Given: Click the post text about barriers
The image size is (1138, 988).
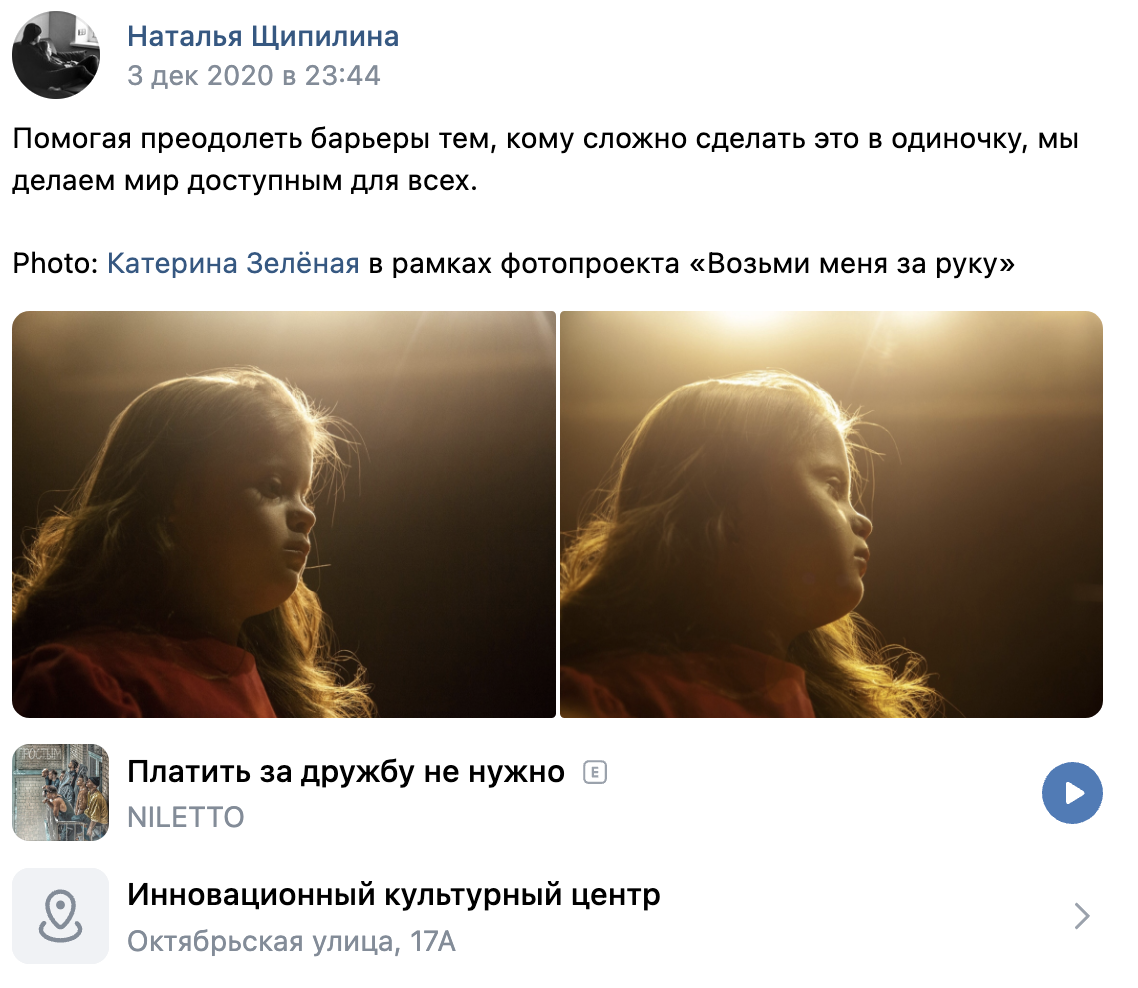Looking at the screenshot, I should pos(546,159).
